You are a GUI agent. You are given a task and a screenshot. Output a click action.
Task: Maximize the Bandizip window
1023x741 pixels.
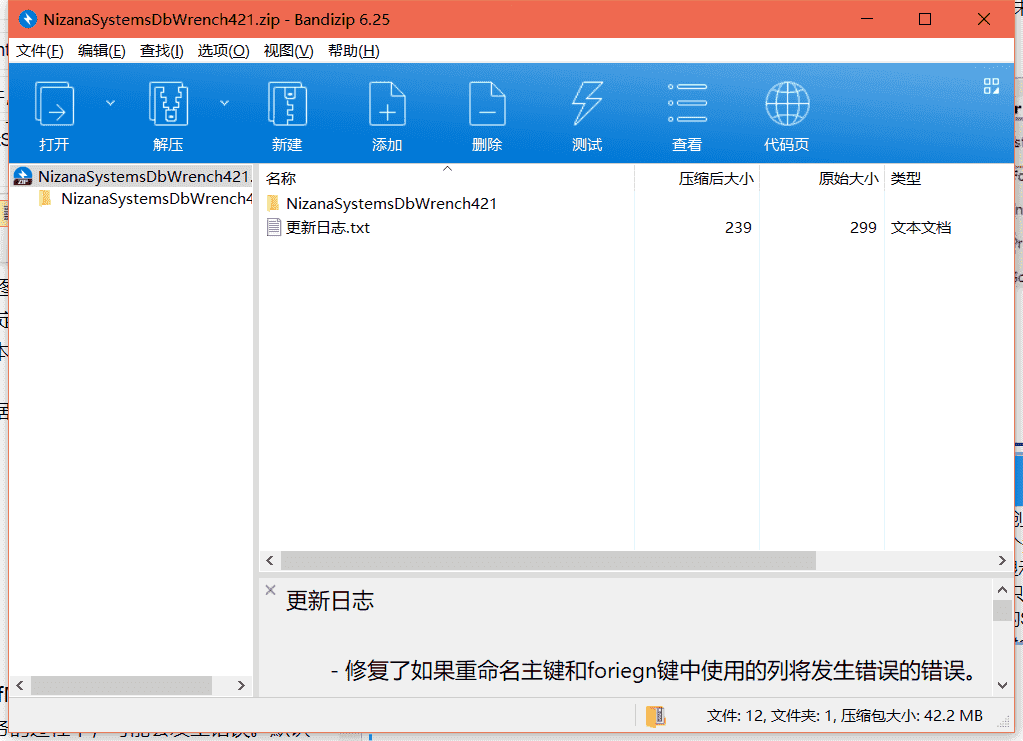924,20
